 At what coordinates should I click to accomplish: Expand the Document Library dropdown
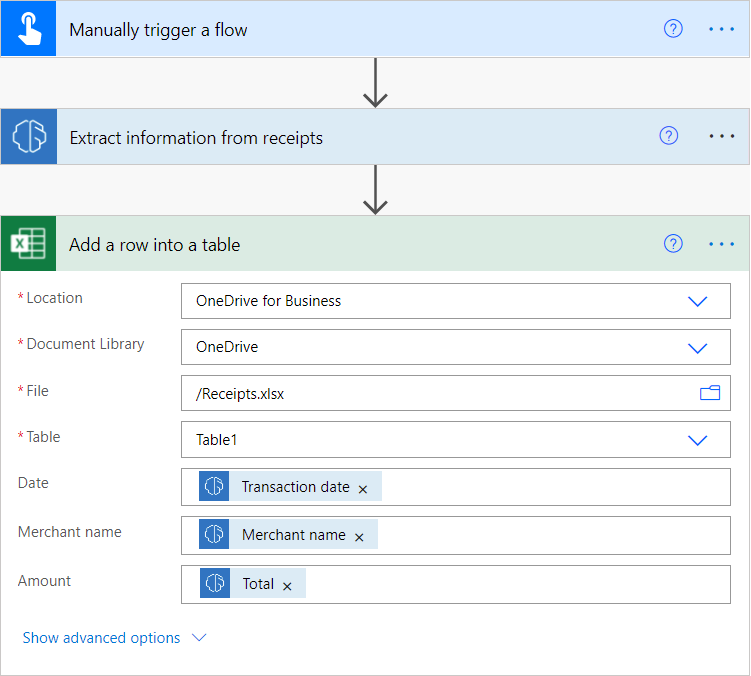(x=697, y=348)
